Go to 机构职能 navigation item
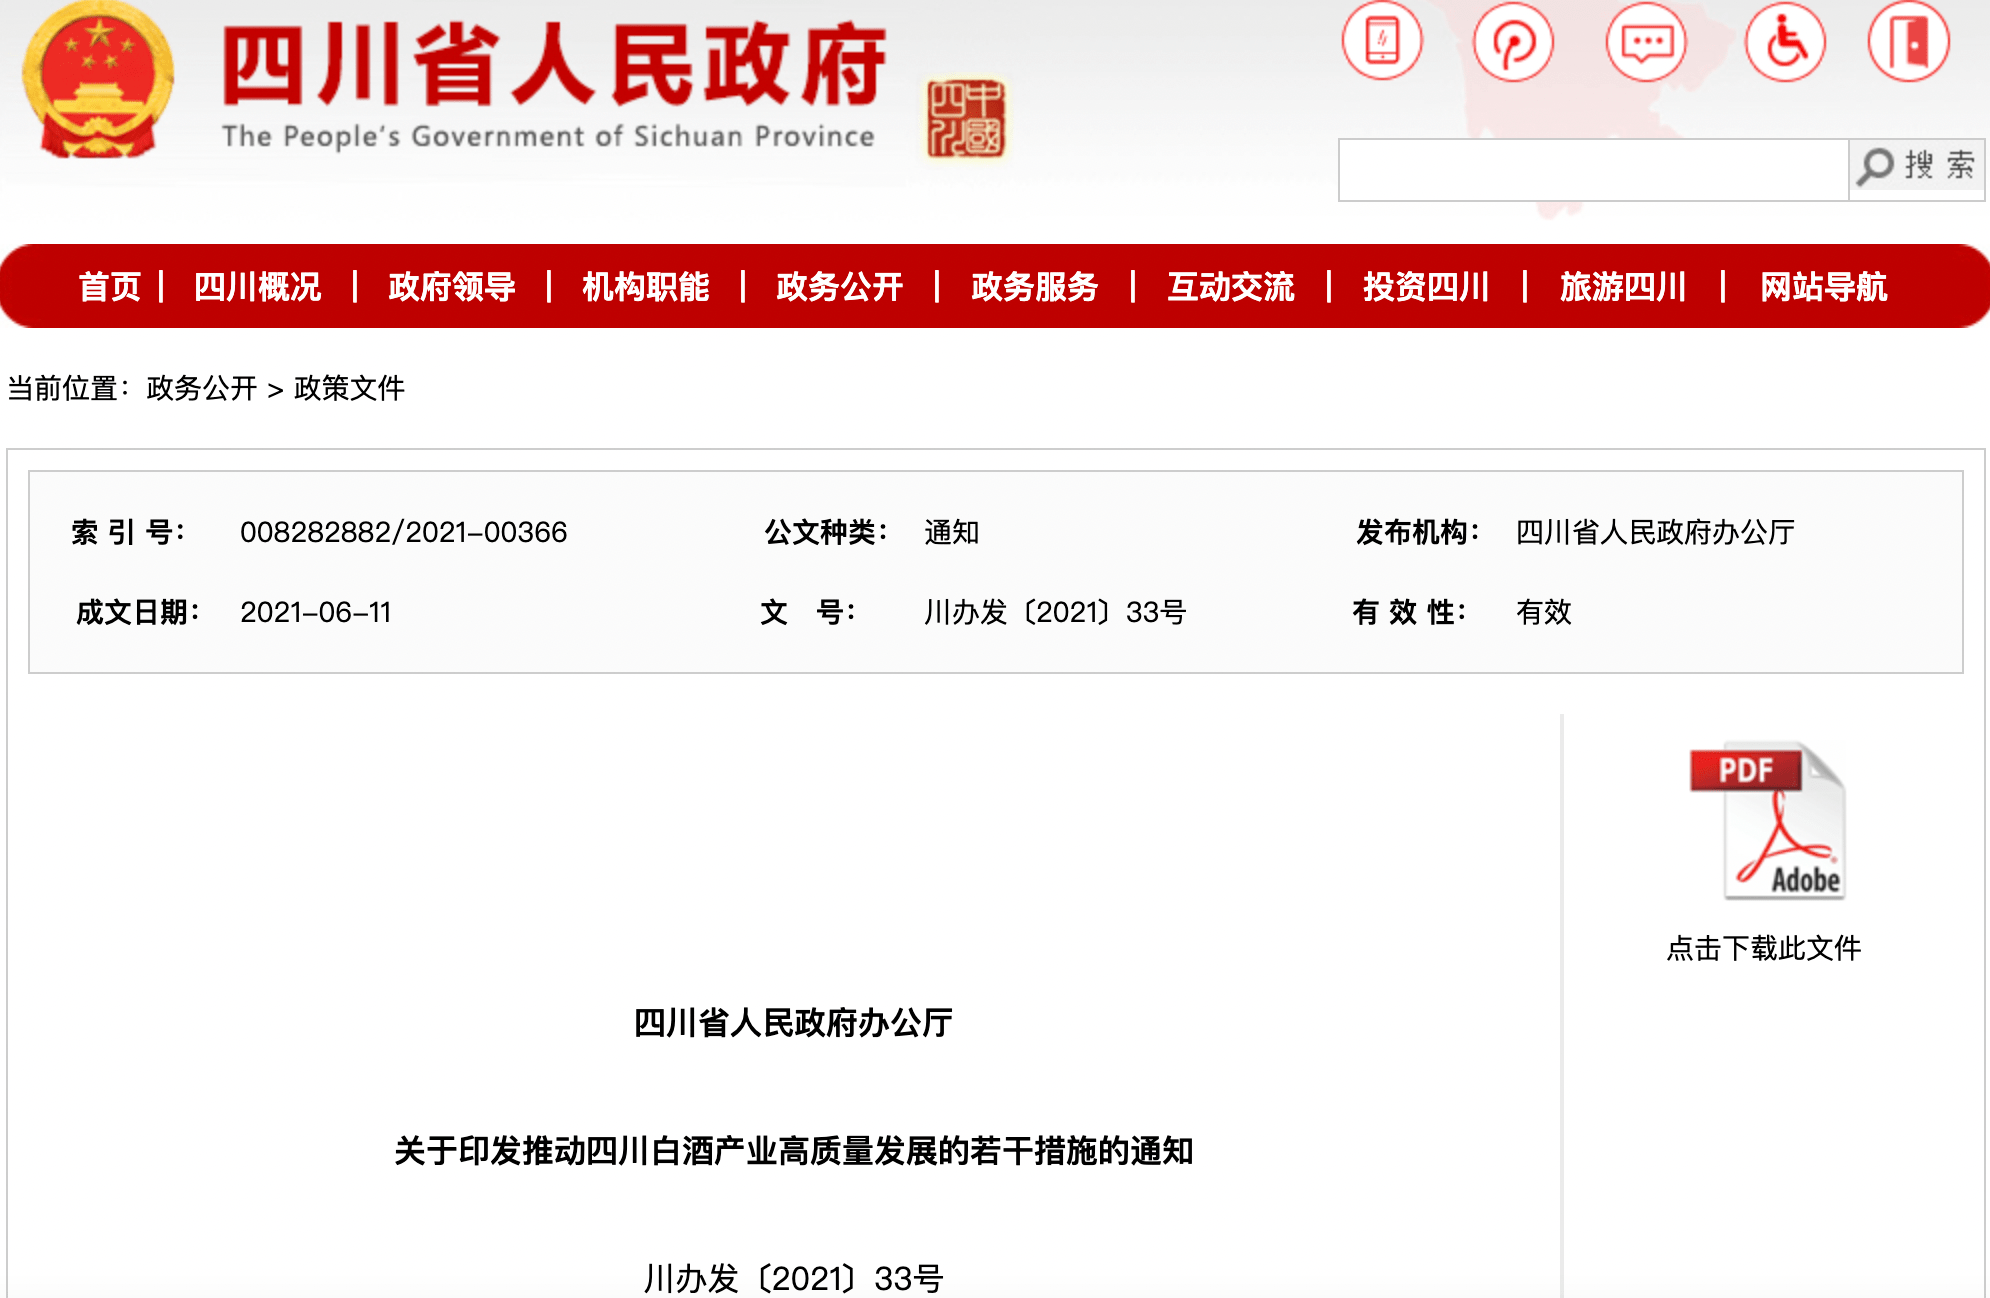Screen dimensions: 1990x1298 coord(646,287)
